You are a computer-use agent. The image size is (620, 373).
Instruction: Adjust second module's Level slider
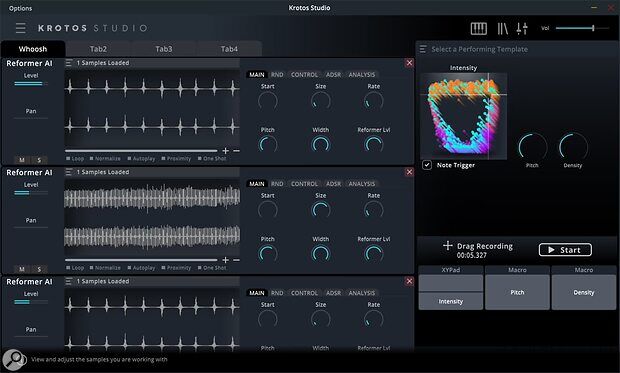pyautogui.click(x=31, y=193)
